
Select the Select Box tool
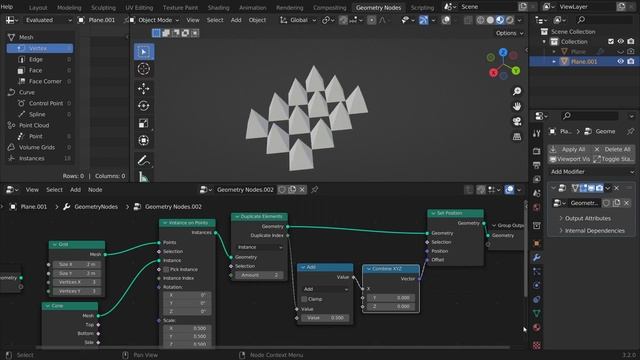point(143,52)
